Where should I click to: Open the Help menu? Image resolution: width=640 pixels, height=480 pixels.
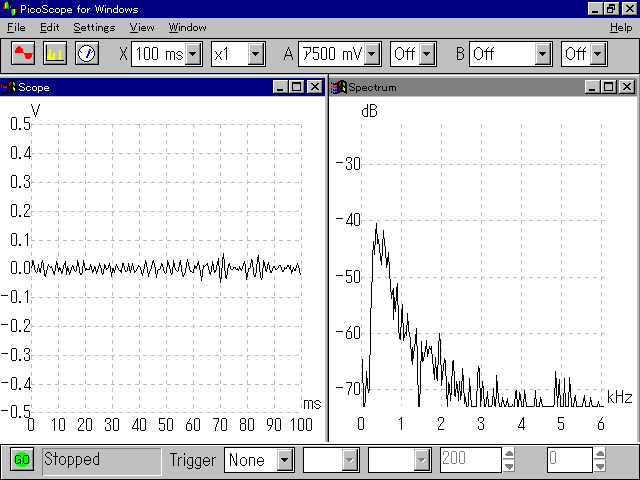pyautogui.click(x=620, y=27)
